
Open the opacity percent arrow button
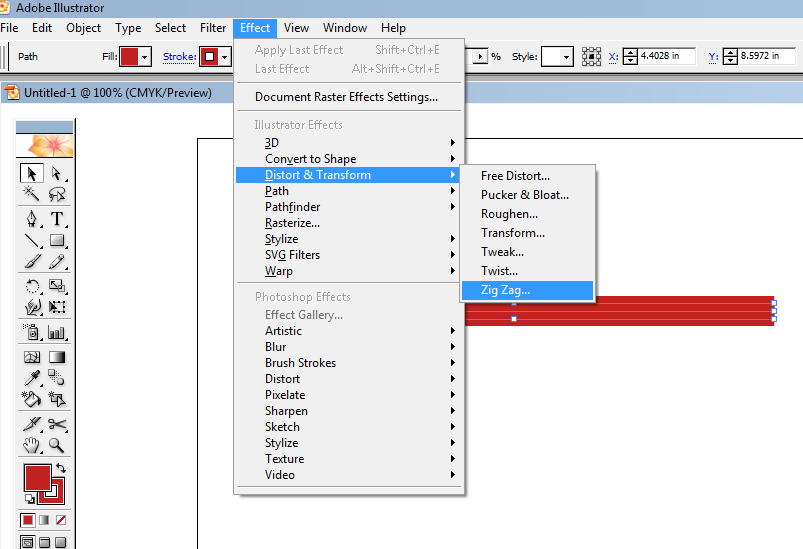coord(480,56)
